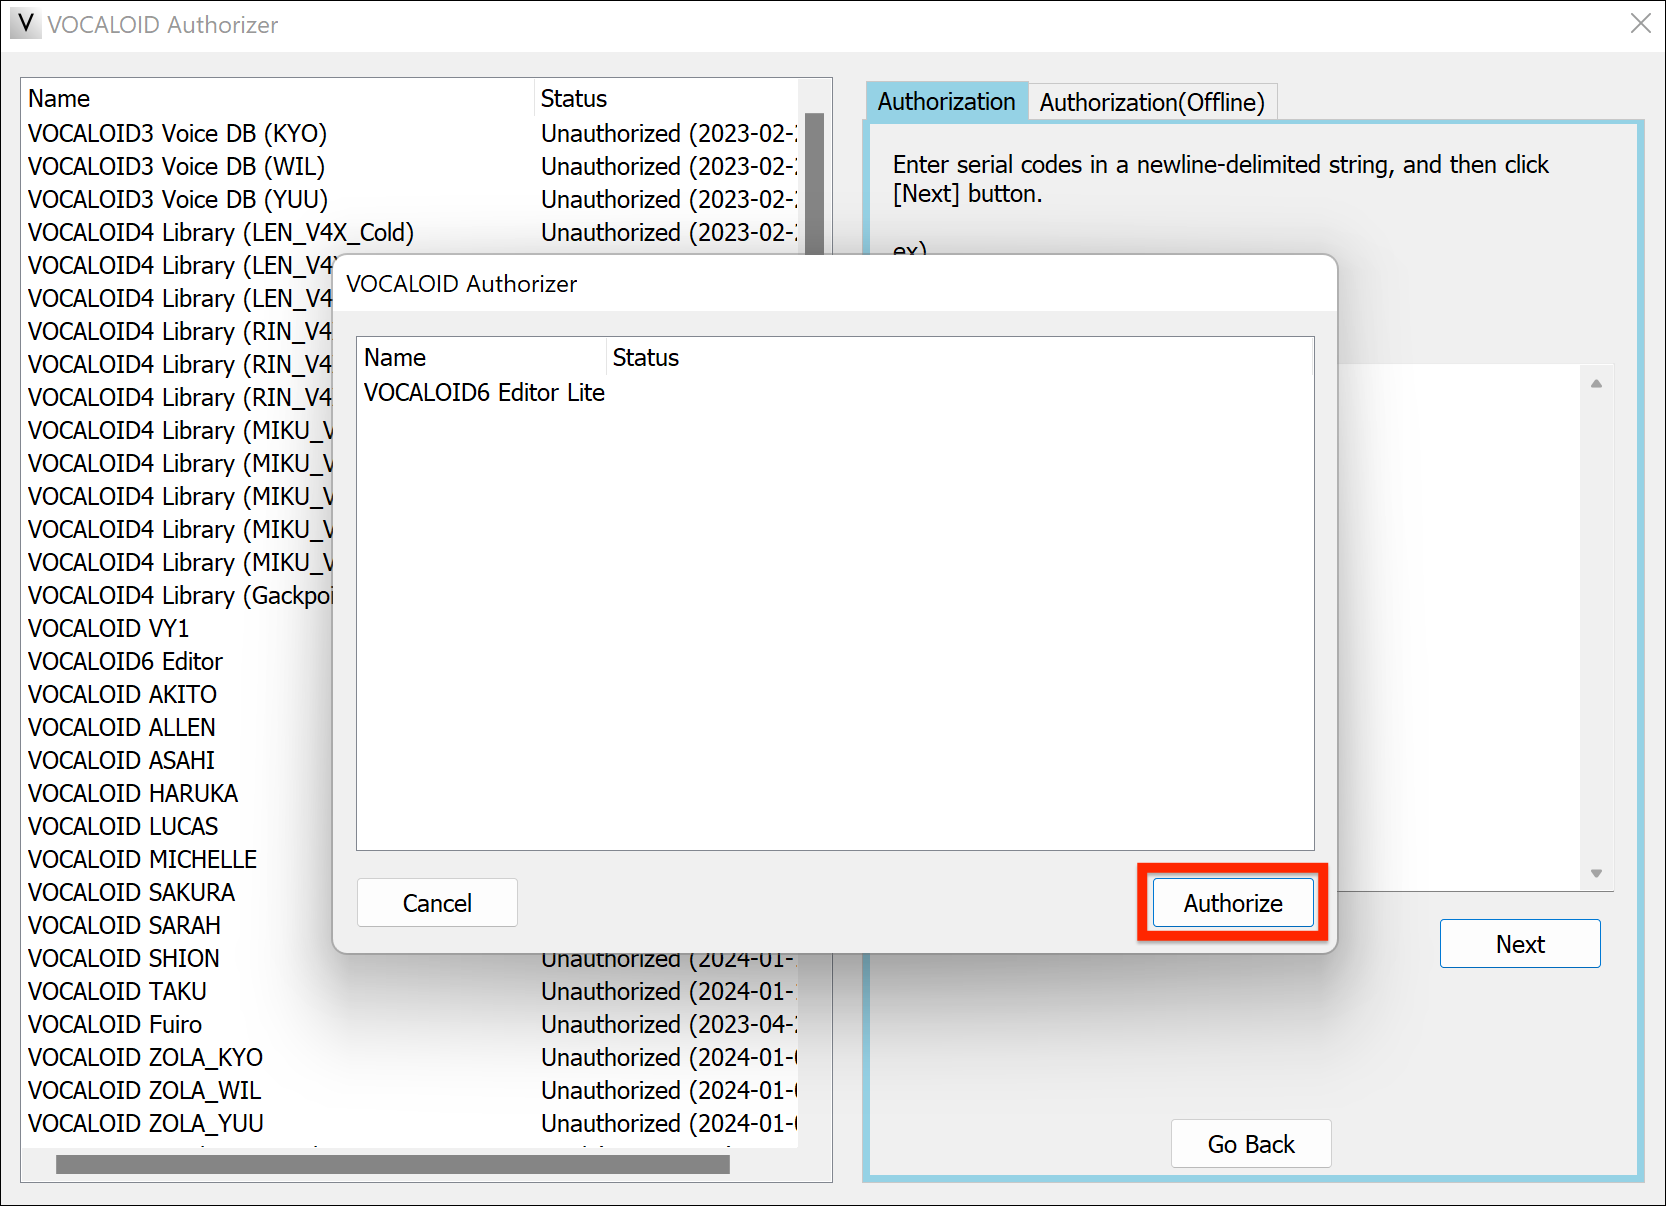This screenshot has height=1206, width=1666.
Task: Select VOCALOID ZOLA_YUU entry
Action: pyautogui.click(x=144, y=1123)
